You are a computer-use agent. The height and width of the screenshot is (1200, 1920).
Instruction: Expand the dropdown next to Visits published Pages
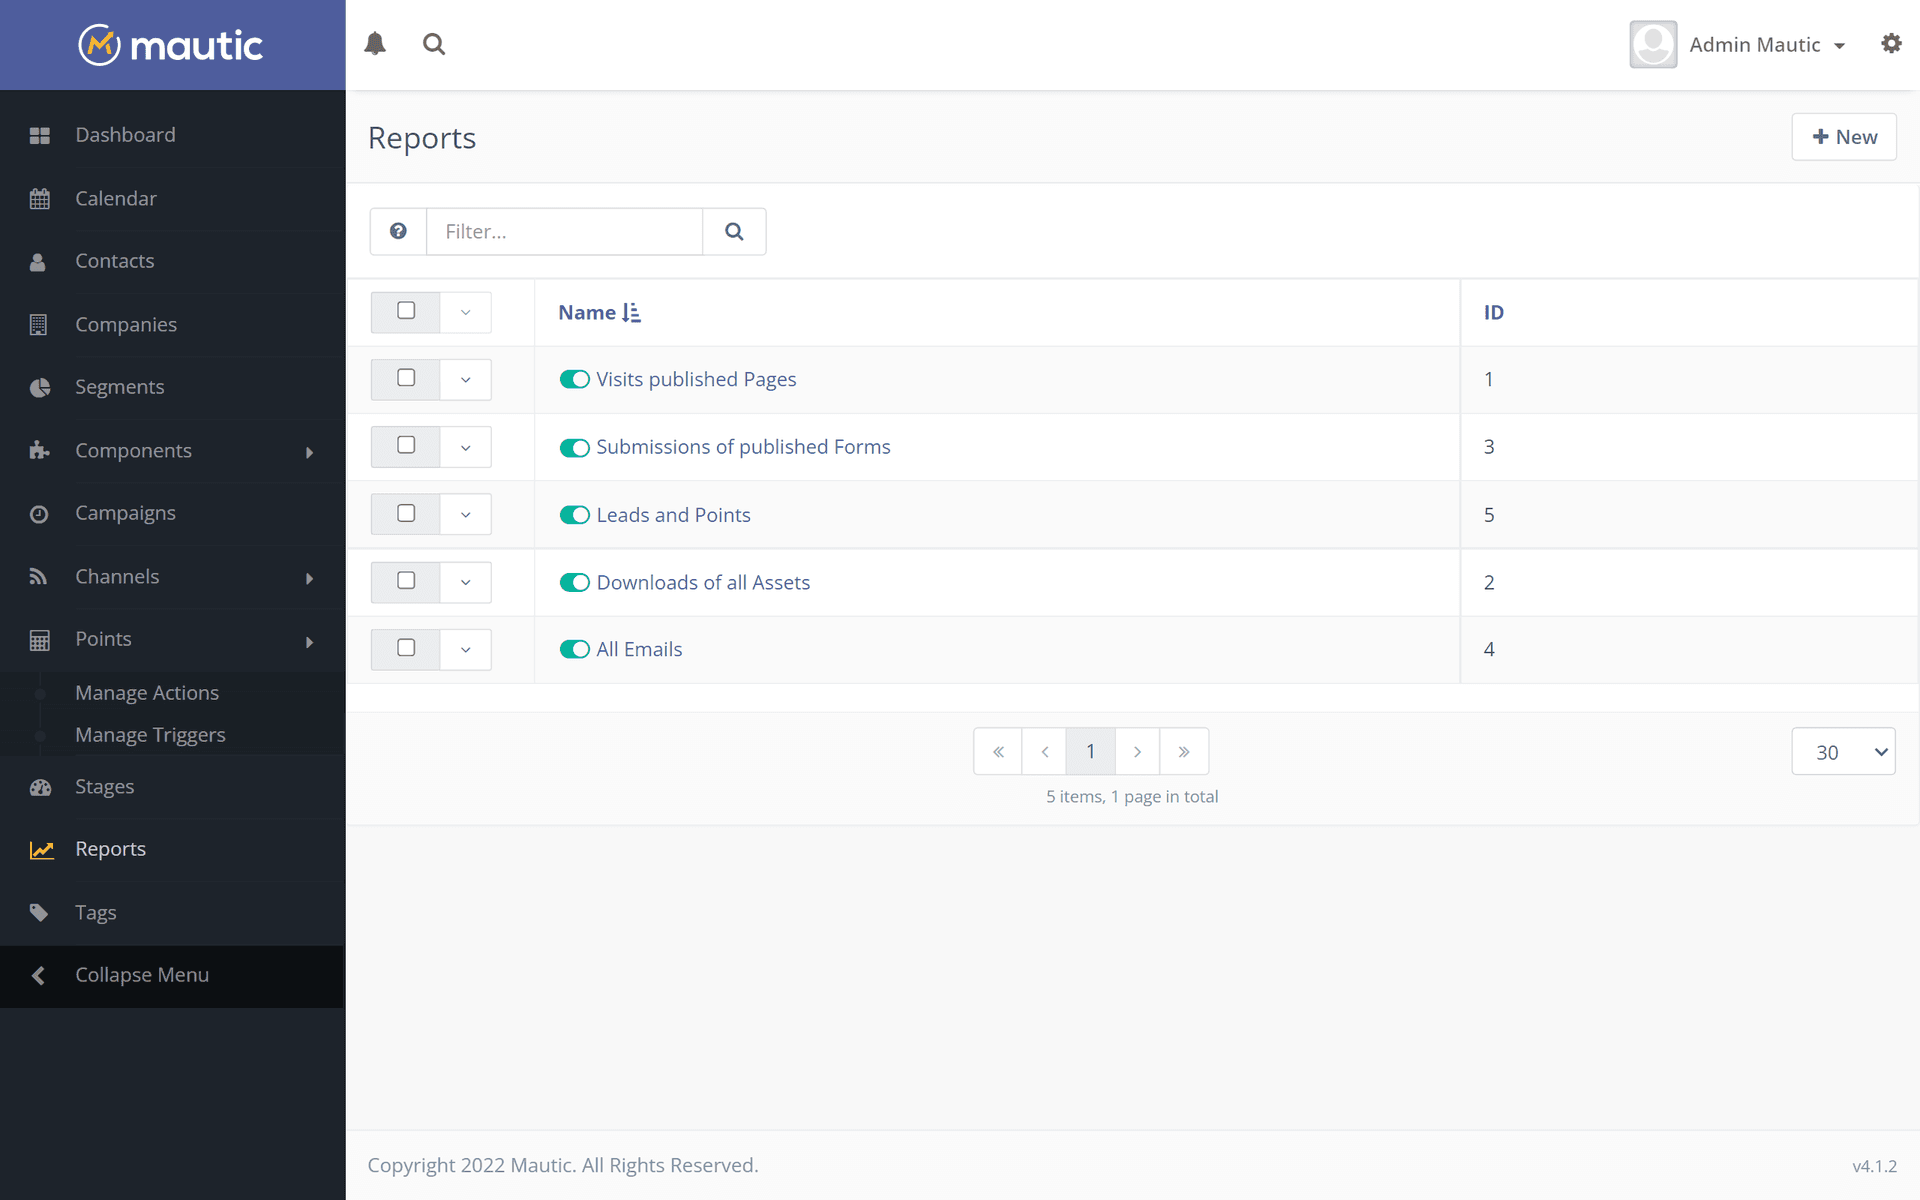467,379
